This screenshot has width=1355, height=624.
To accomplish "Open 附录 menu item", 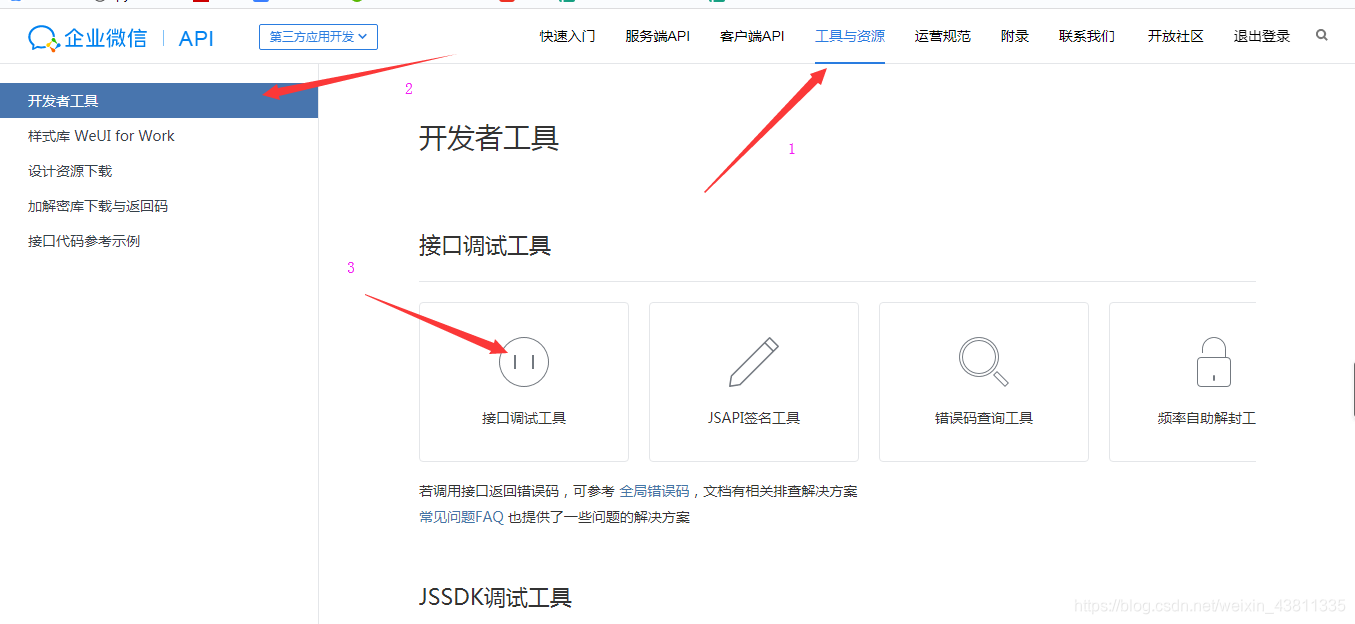I will [1015, 36].
